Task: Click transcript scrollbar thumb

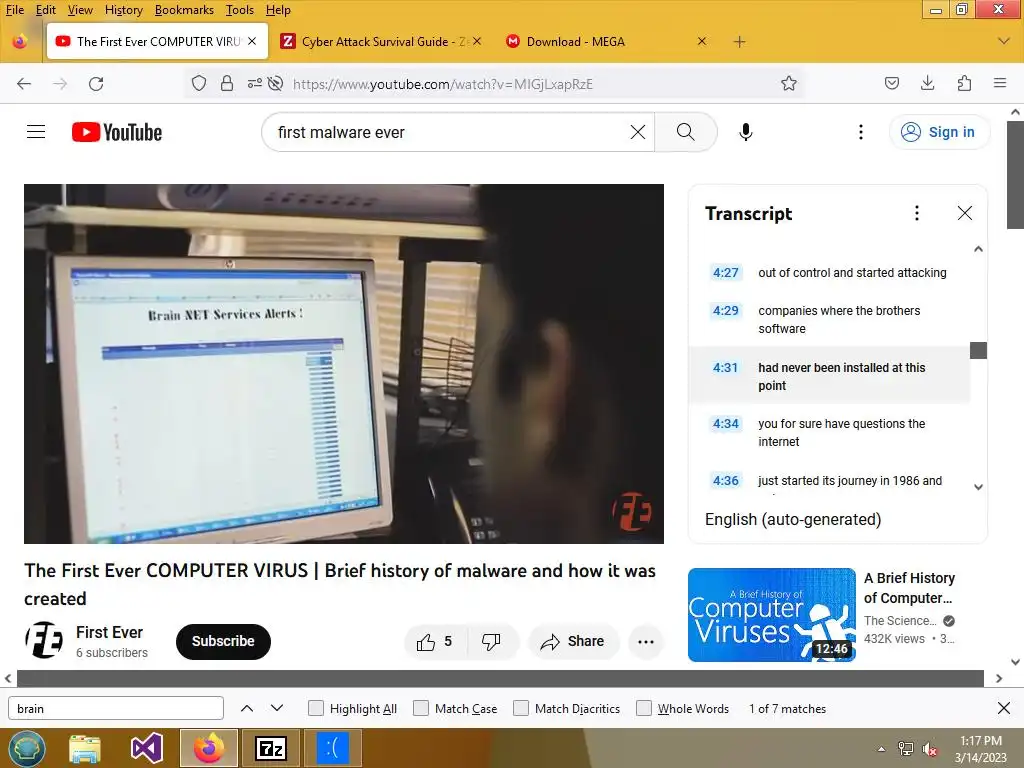Action: click(x=978, y=351)
